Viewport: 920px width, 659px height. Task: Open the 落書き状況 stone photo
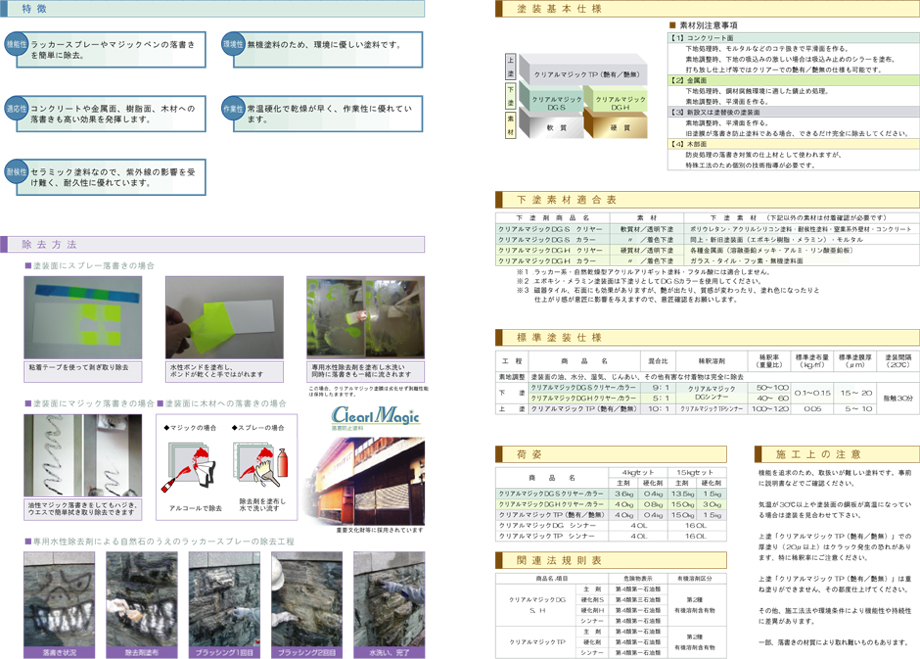[59, 600]
